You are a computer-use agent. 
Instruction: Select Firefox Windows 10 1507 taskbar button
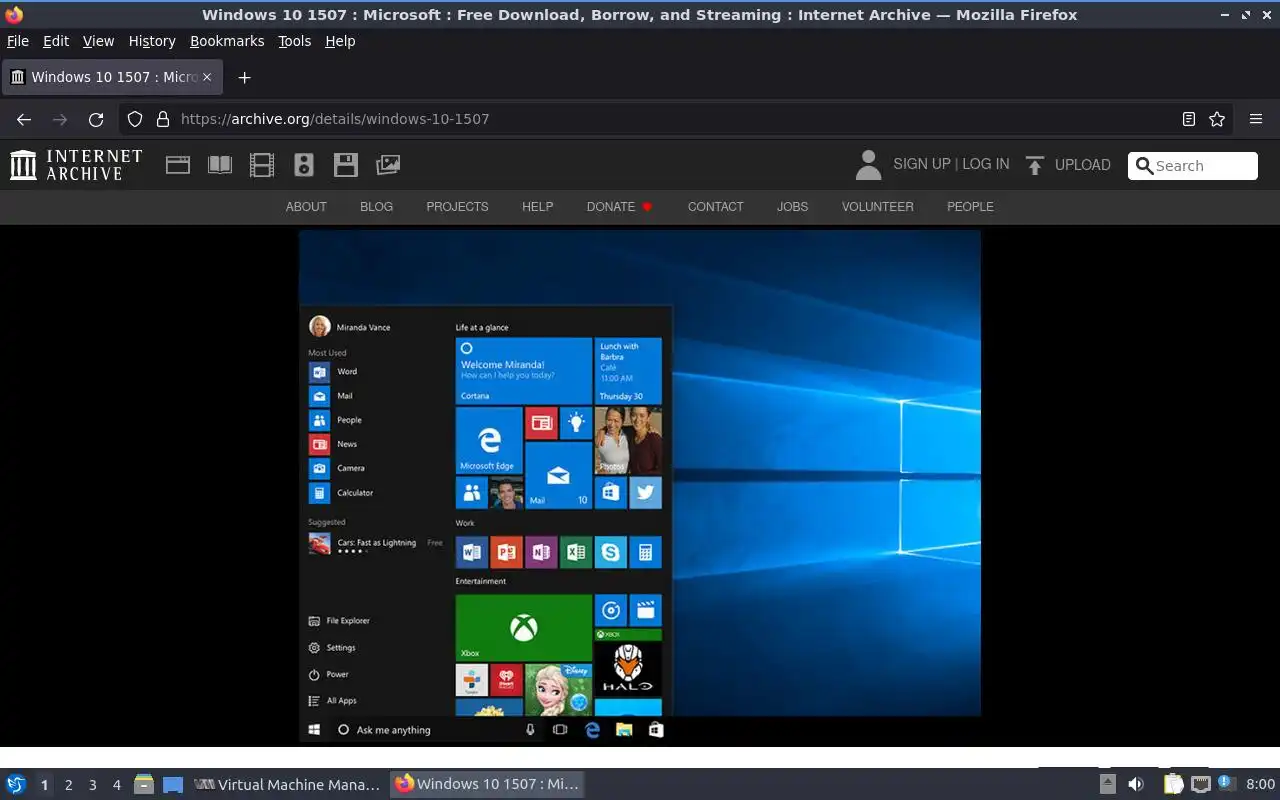[486, 784]
